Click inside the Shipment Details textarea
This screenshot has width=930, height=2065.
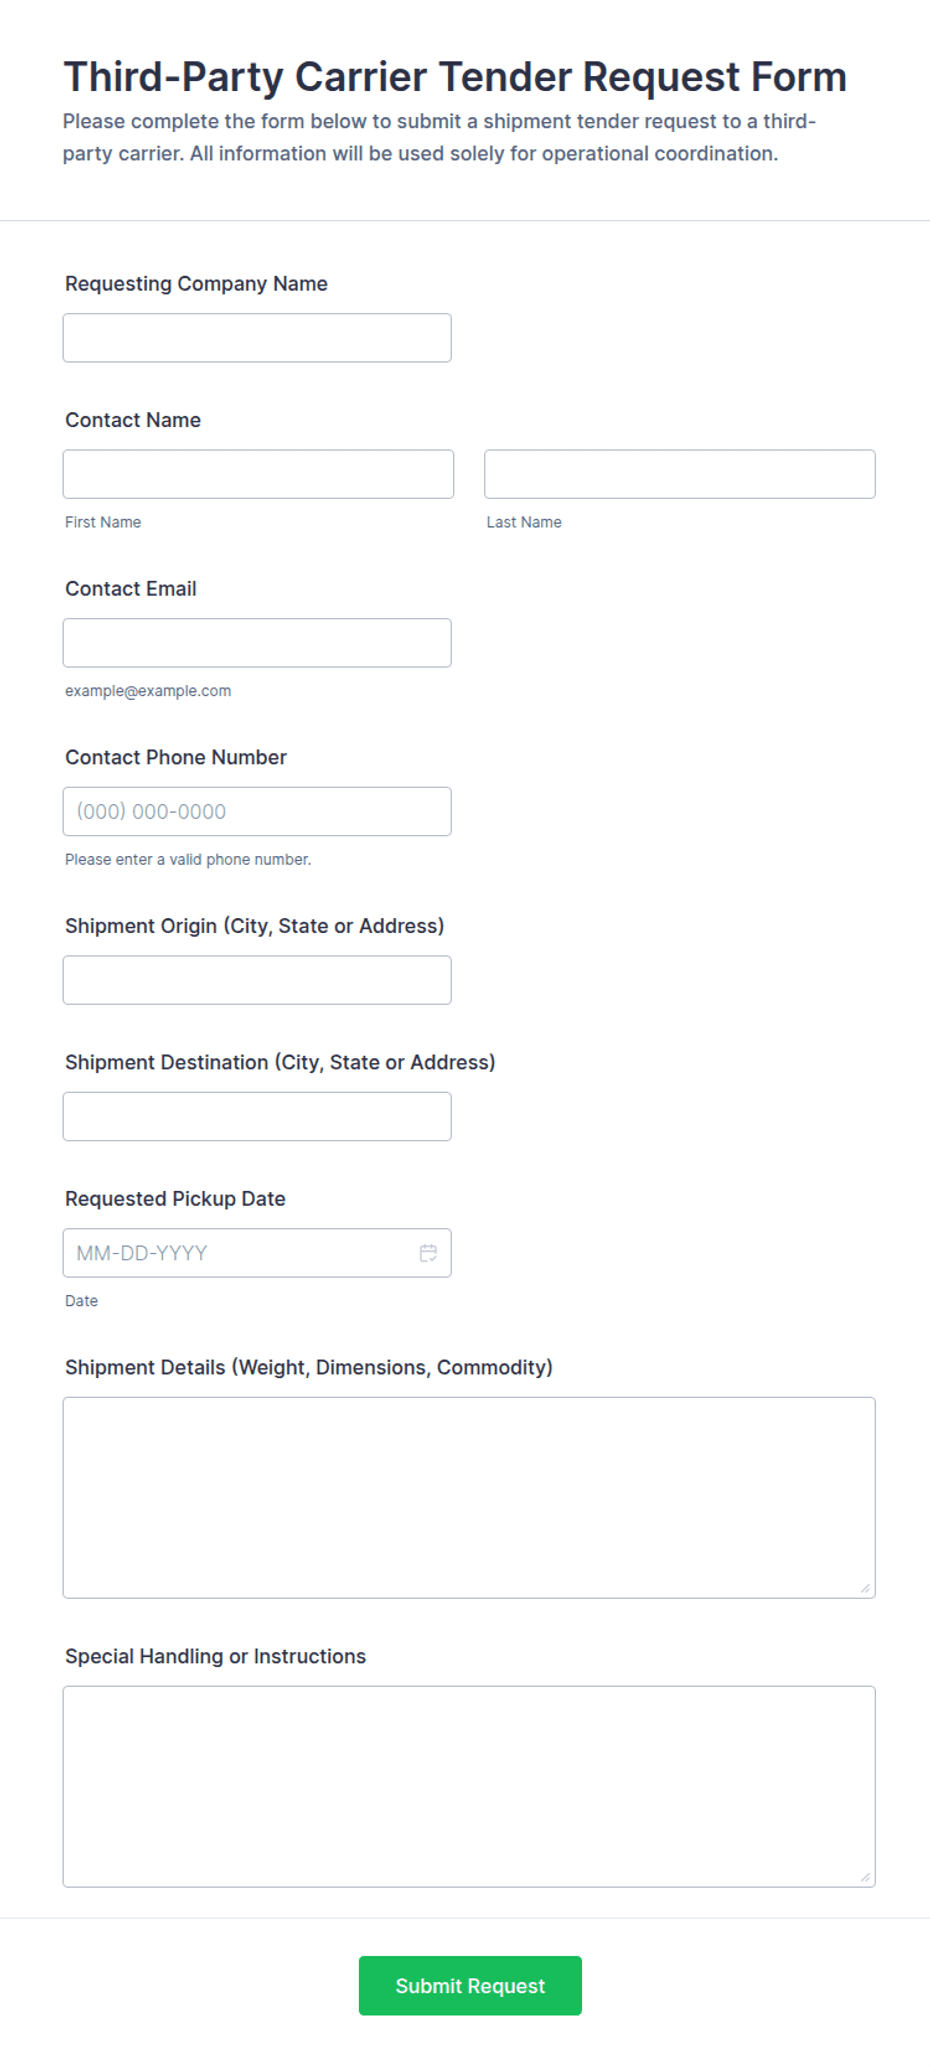tap(469, 1498)
